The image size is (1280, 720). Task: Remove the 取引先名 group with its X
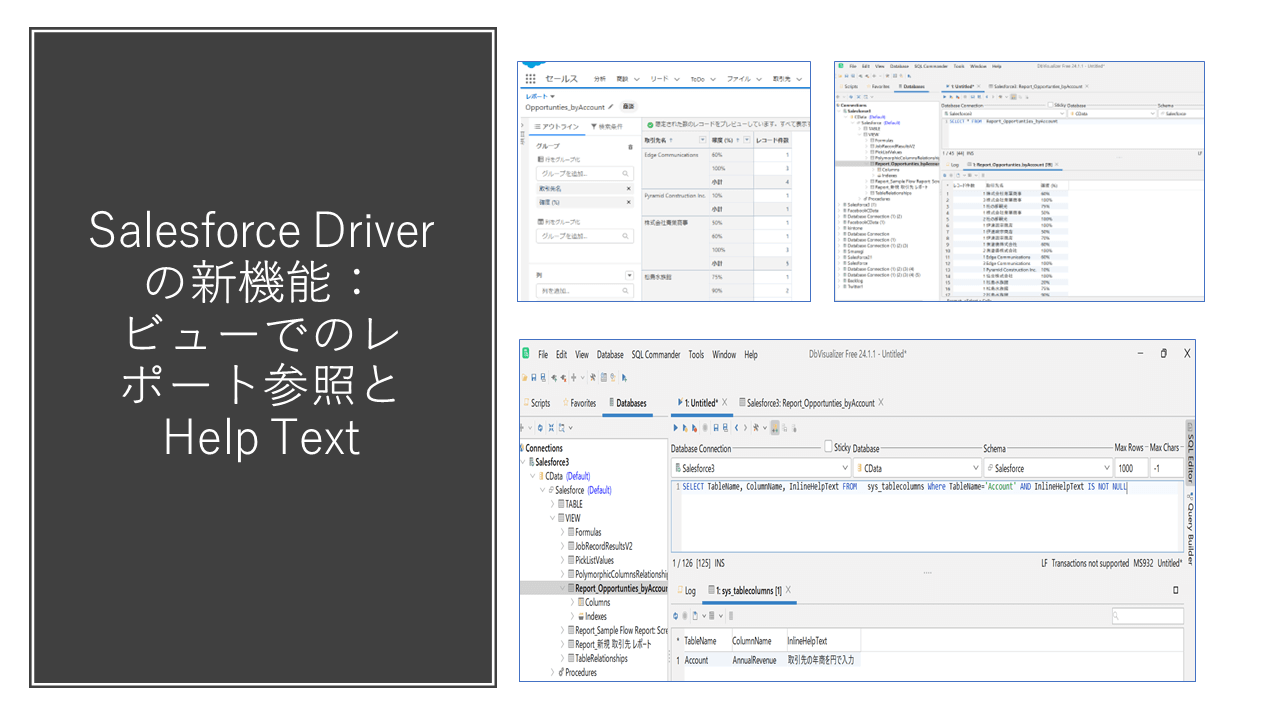tap(628, 188)
